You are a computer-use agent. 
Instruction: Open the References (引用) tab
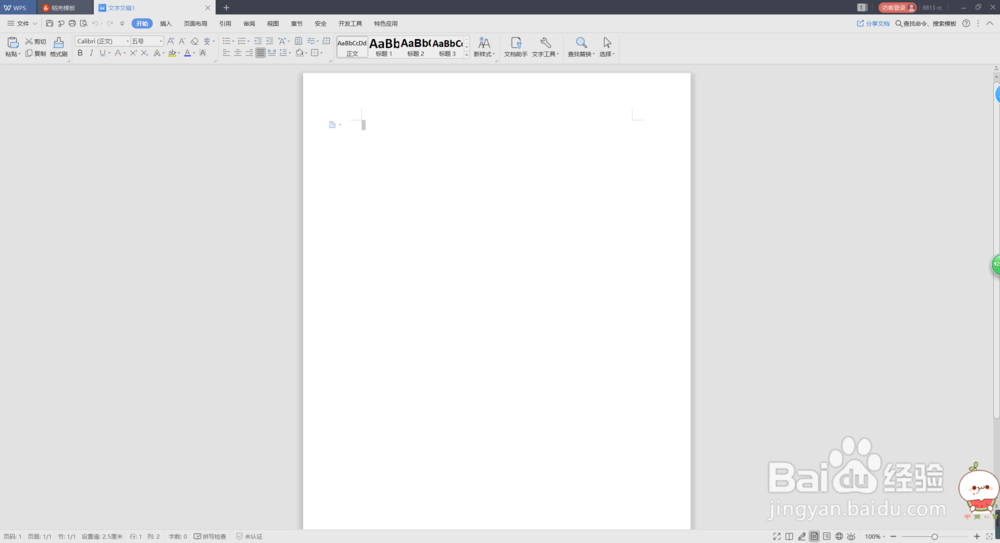(225, 24)
